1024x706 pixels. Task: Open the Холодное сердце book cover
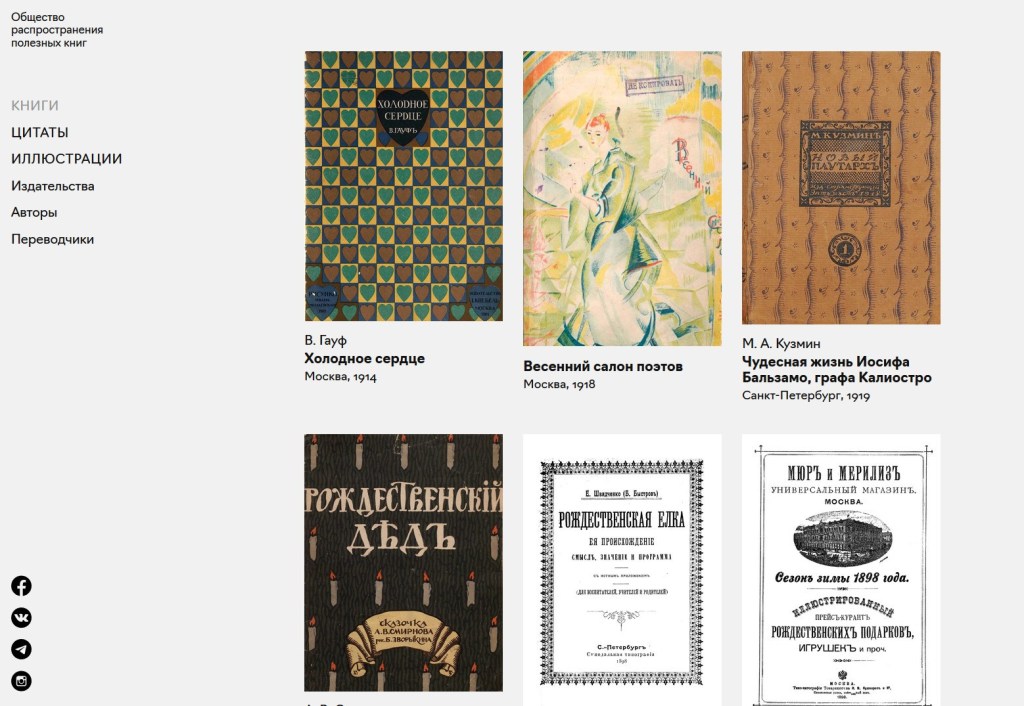pyautogui.click(x=404, y=186)
